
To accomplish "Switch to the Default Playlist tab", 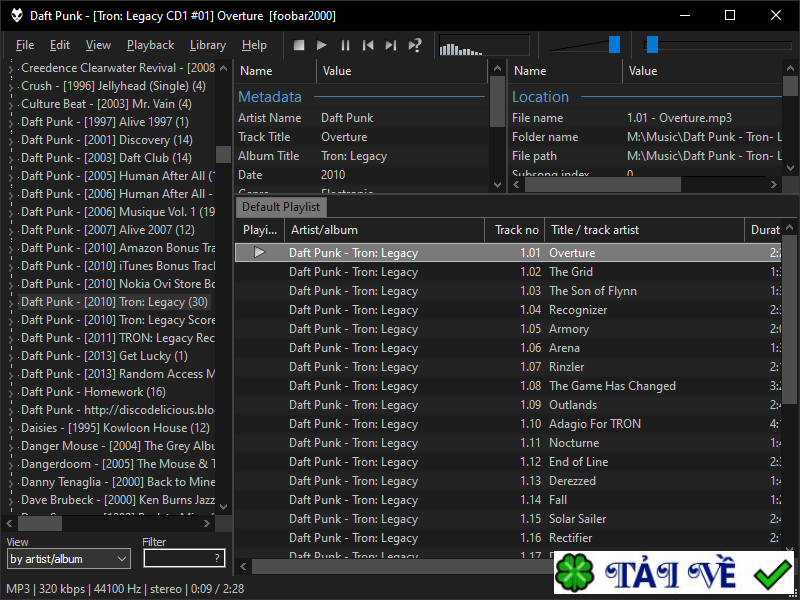I will (x=281, y=207).
